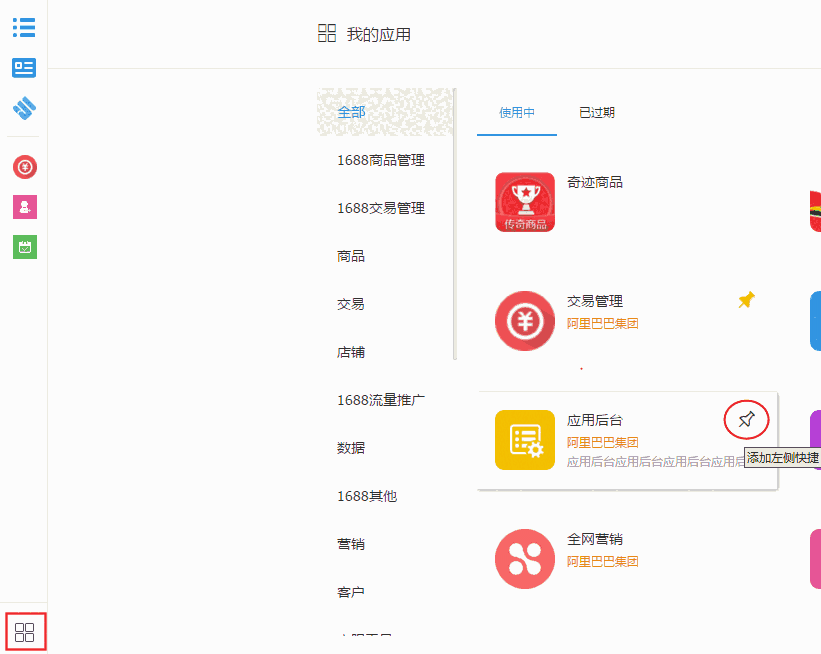
Task: Unpin 交易管理 by clicking its yellow pin
Action: 746,299
